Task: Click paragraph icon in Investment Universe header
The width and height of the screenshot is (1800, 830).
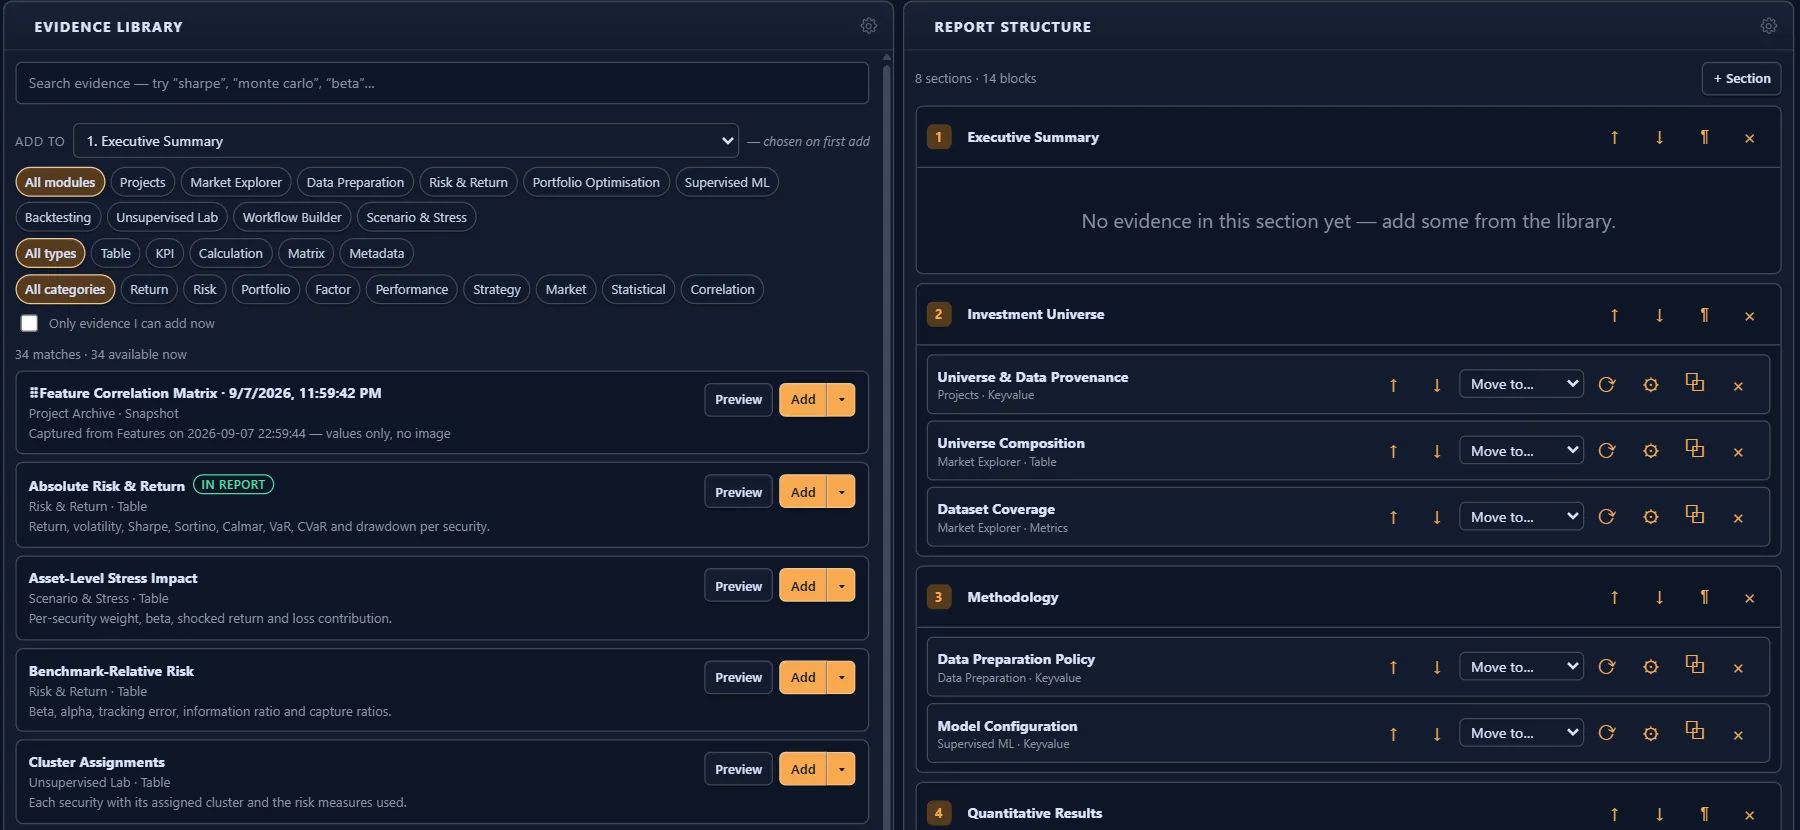Action: pos(1704,315)
